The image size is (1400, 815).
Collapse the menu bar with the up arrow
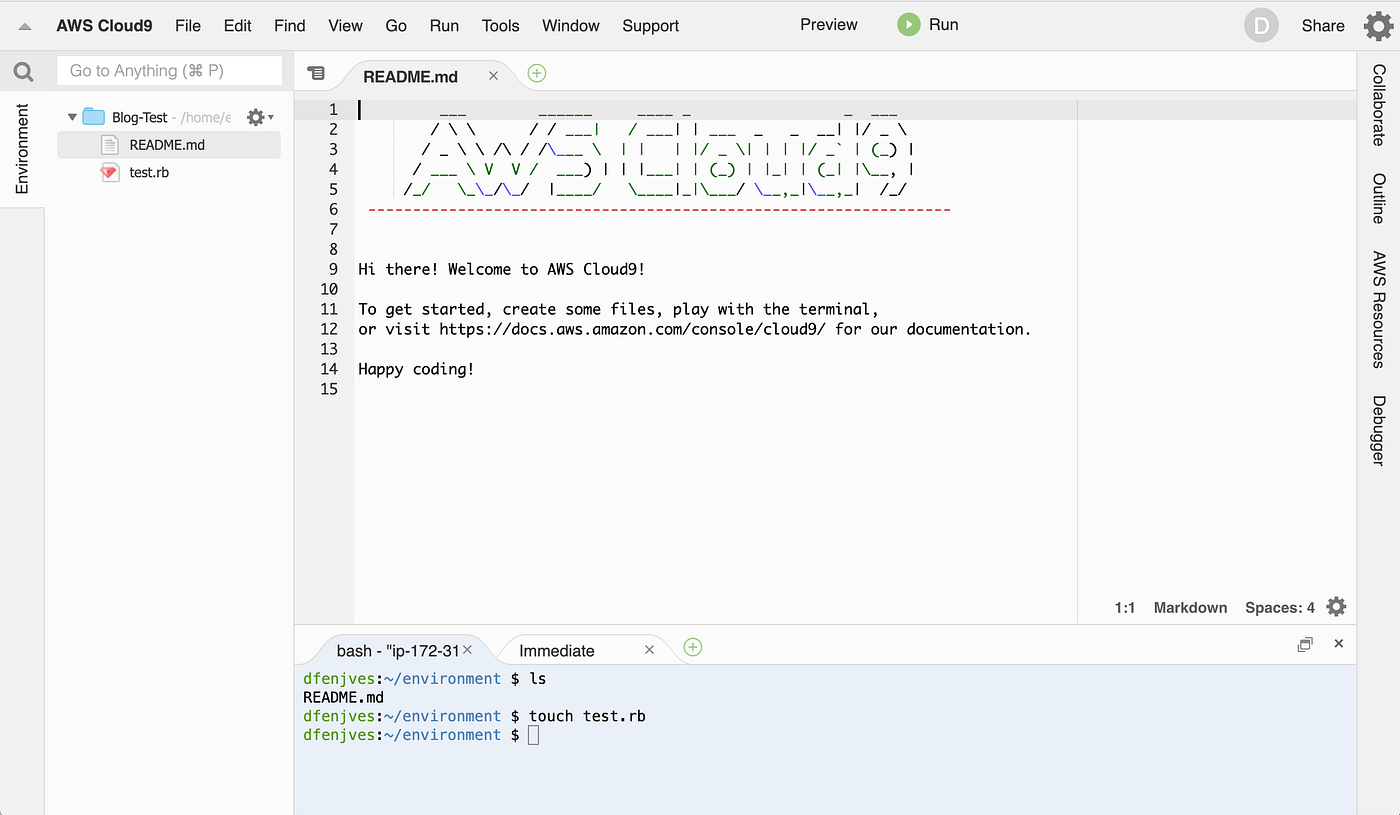tap(25, 27)
